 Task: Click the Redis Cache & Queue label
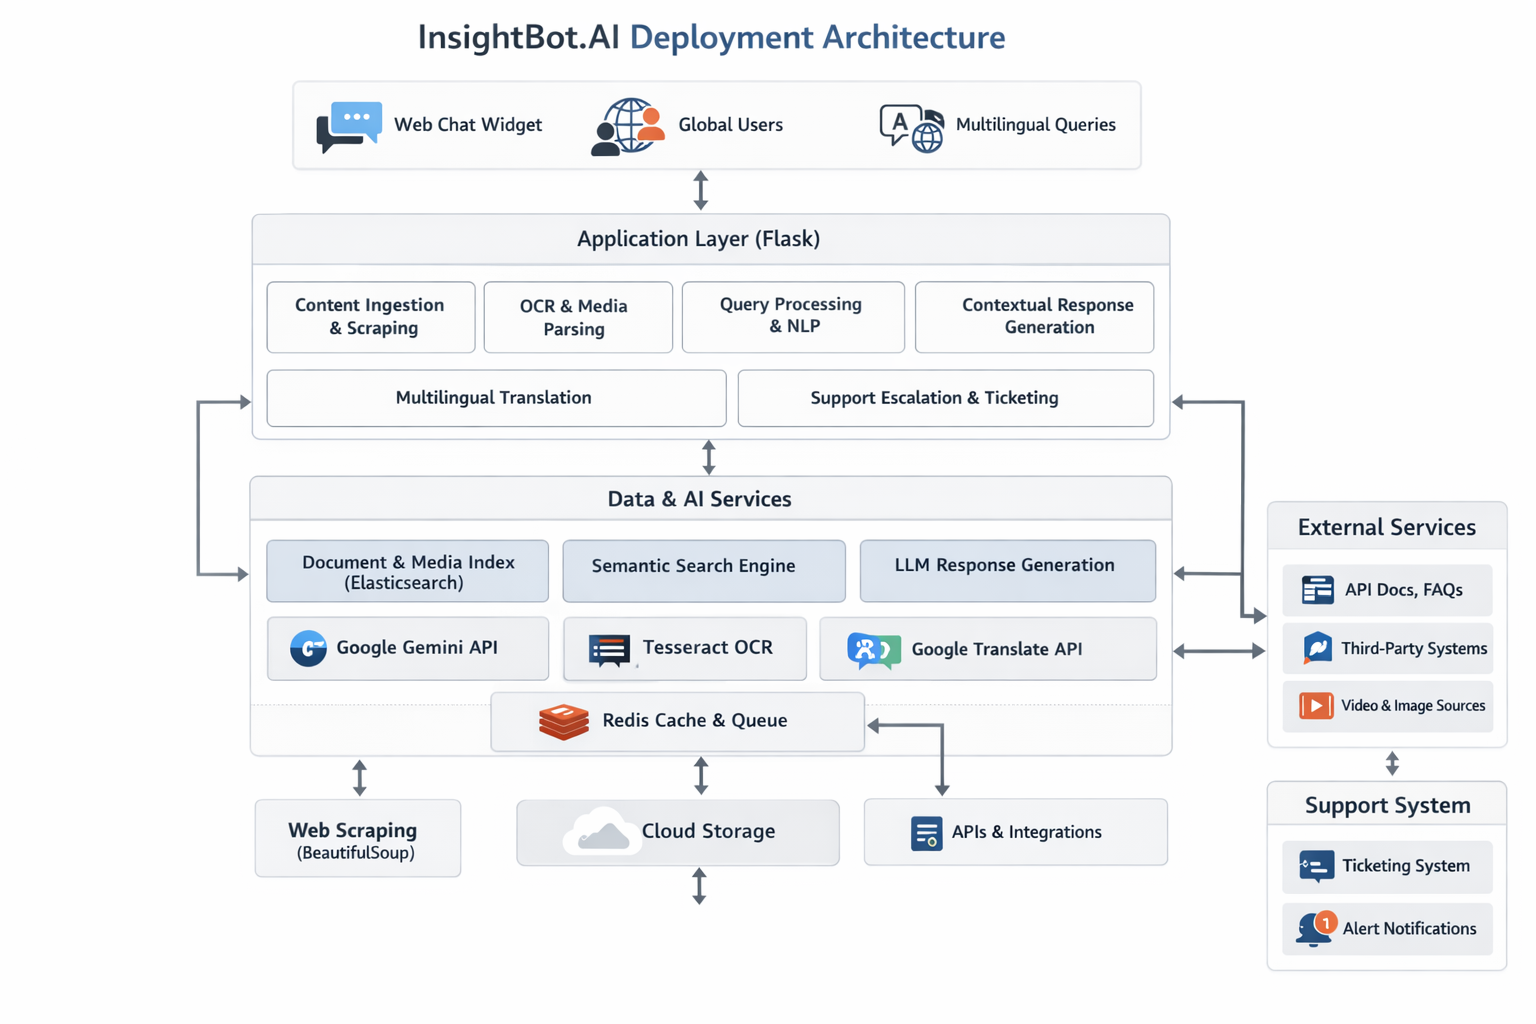click(695, 721)
